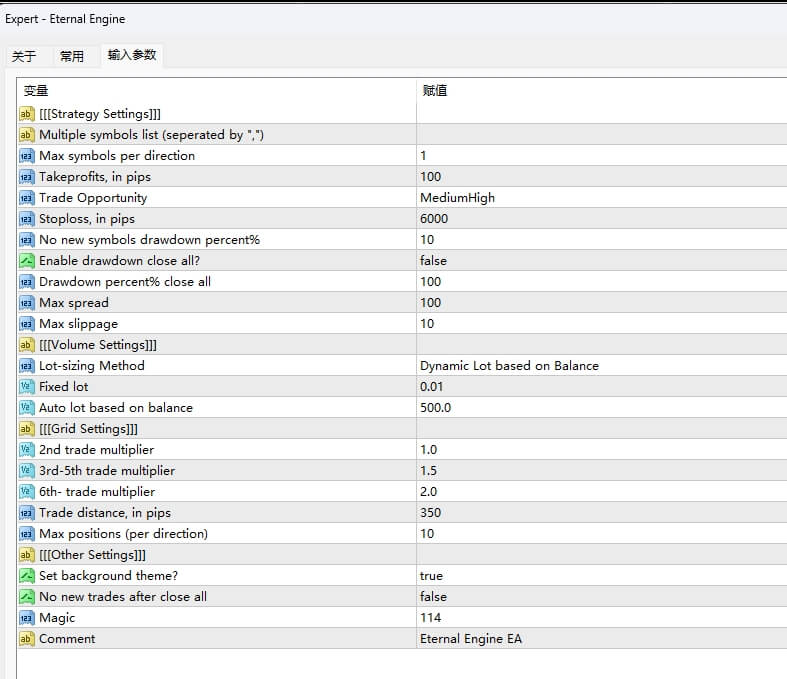This screenshot has width=787, height=679.
Task: Edit 6th- trade multiplier value 2.0
Action: click(429, 492)
